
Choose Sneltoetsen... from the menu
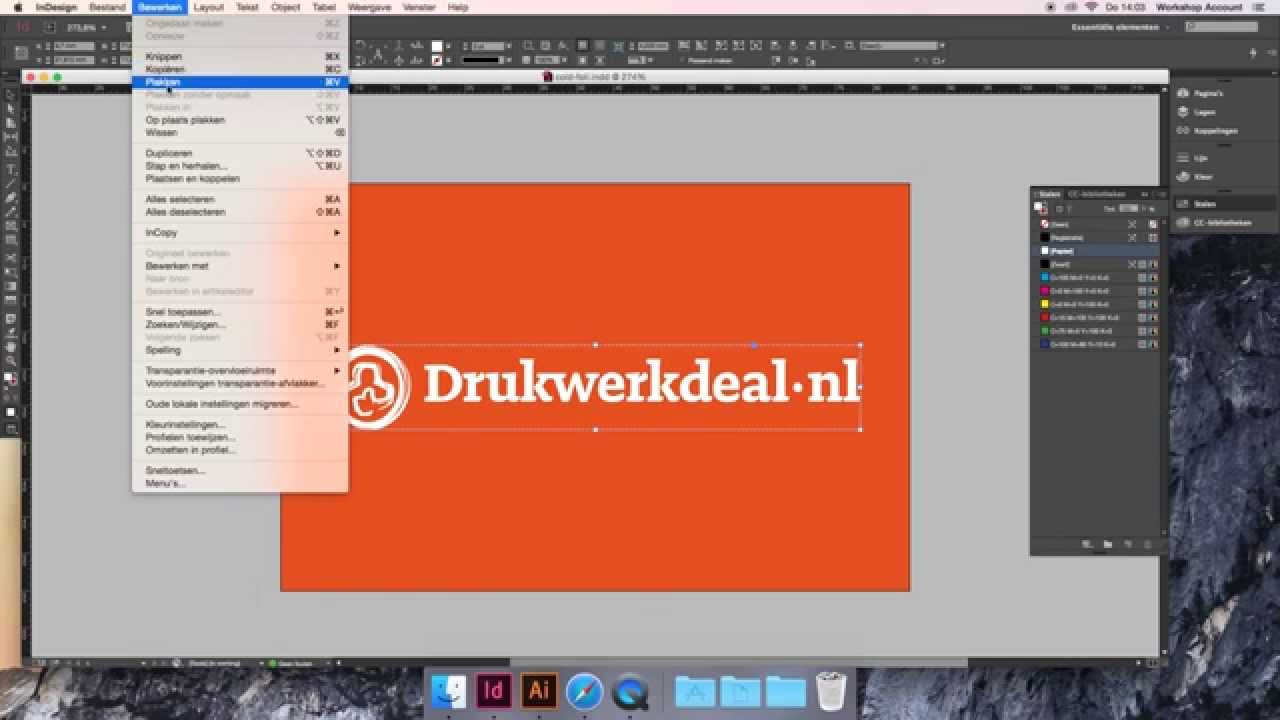coord(240,470)
